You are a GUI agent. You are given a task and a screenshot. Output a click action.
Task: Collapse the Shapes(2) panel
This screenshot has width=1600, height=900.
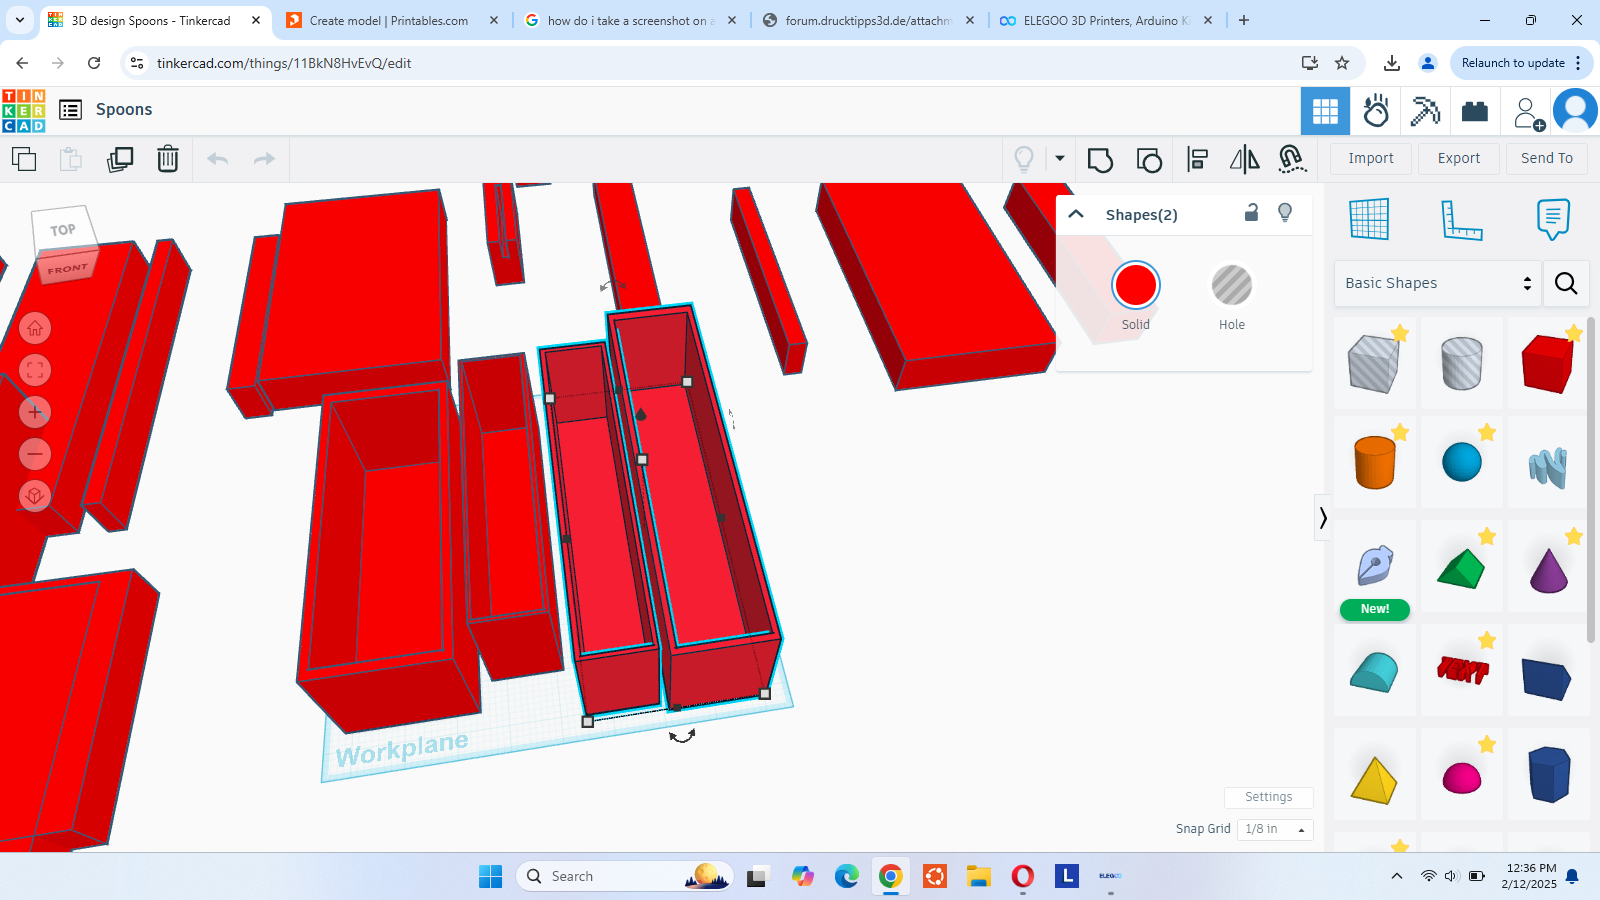1076,214
